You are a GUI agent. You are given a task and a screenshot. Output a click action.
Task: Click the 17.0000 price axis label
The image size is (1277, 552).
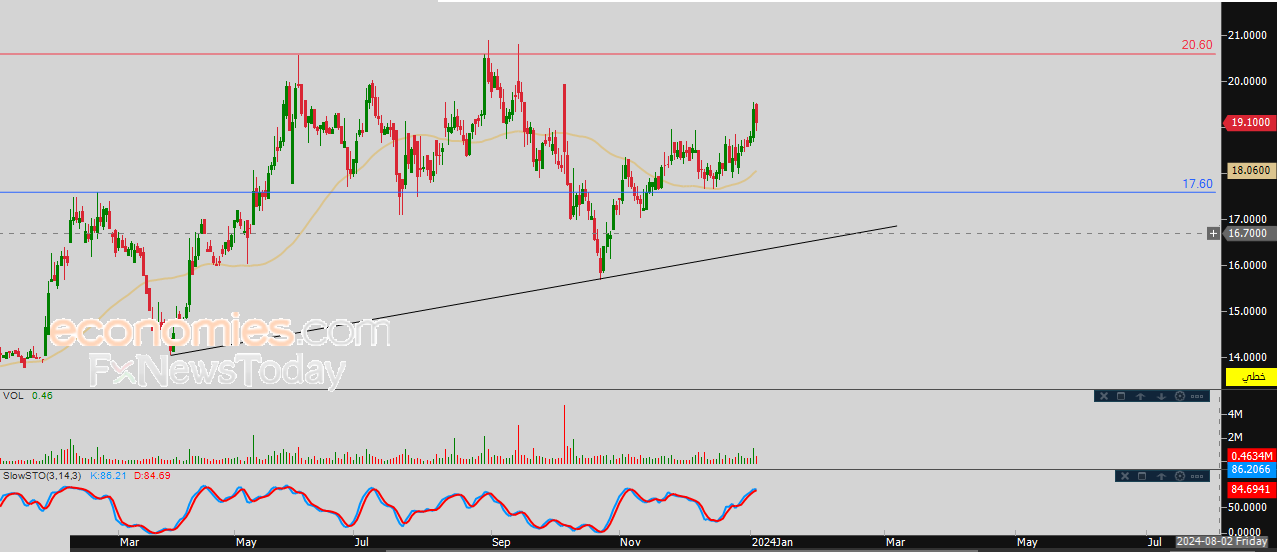pos(1250,219)
